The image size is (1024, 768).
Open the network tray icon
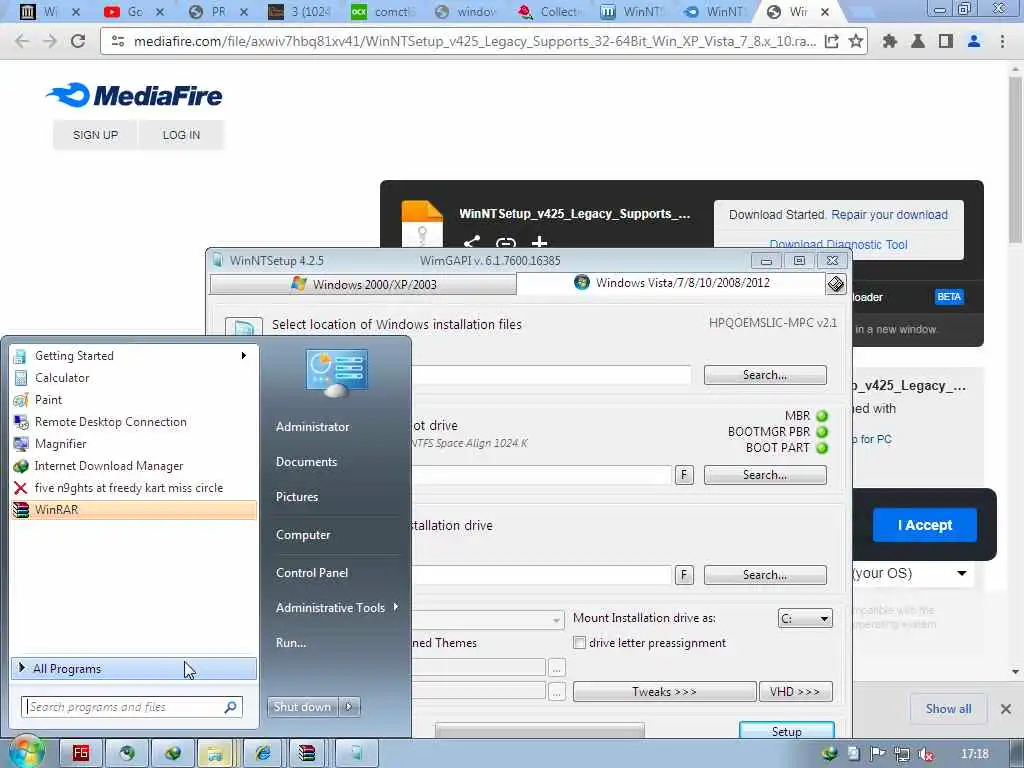click(x=902, y=754)
